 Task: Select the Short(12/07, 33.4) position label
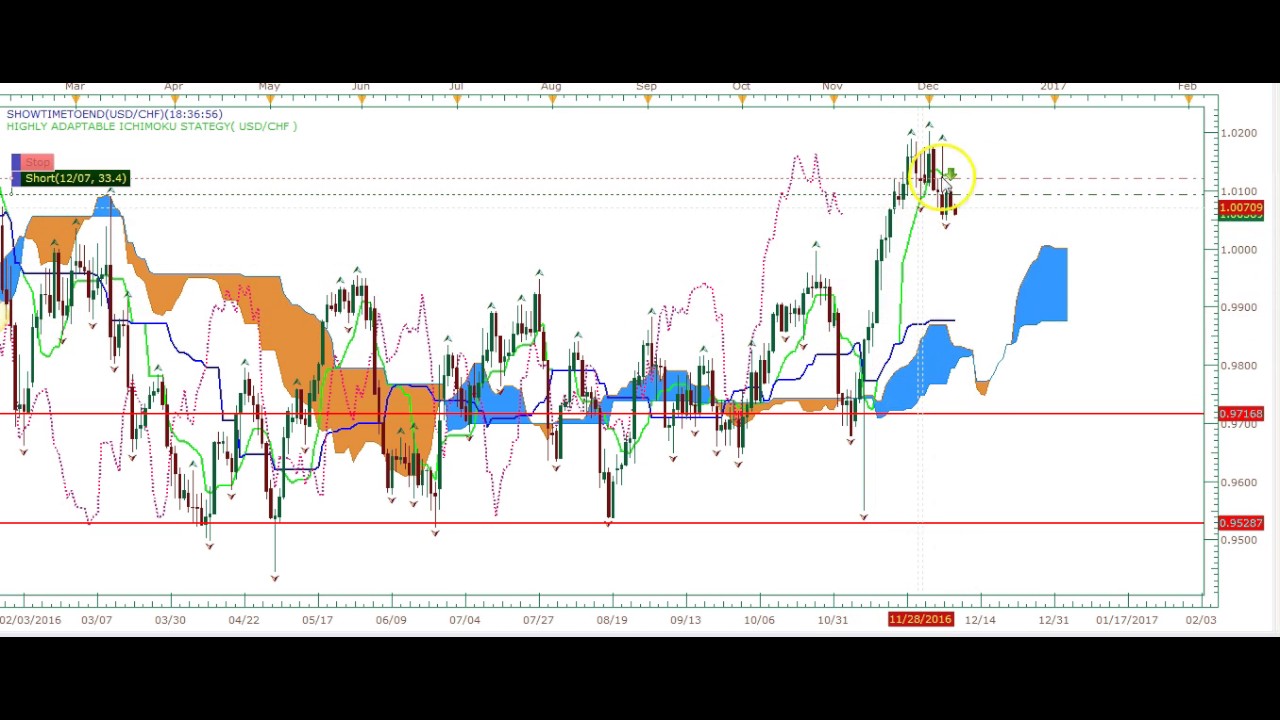[x=76, y=178]
